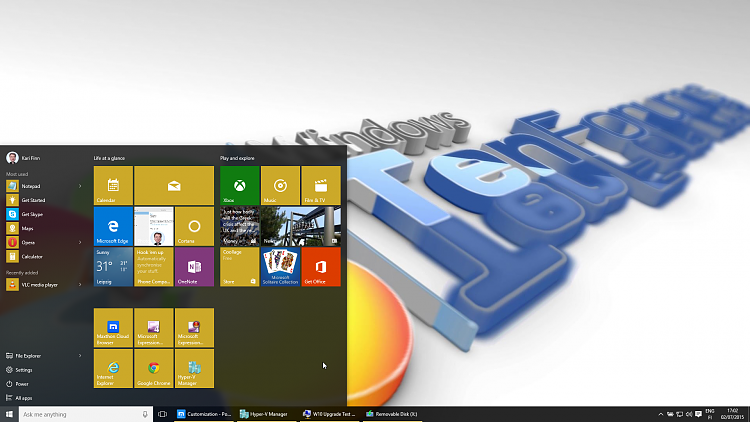This screenshot has height=422, width=750.
Task: Open the Phone Companion tile
Action: (154, 267)
